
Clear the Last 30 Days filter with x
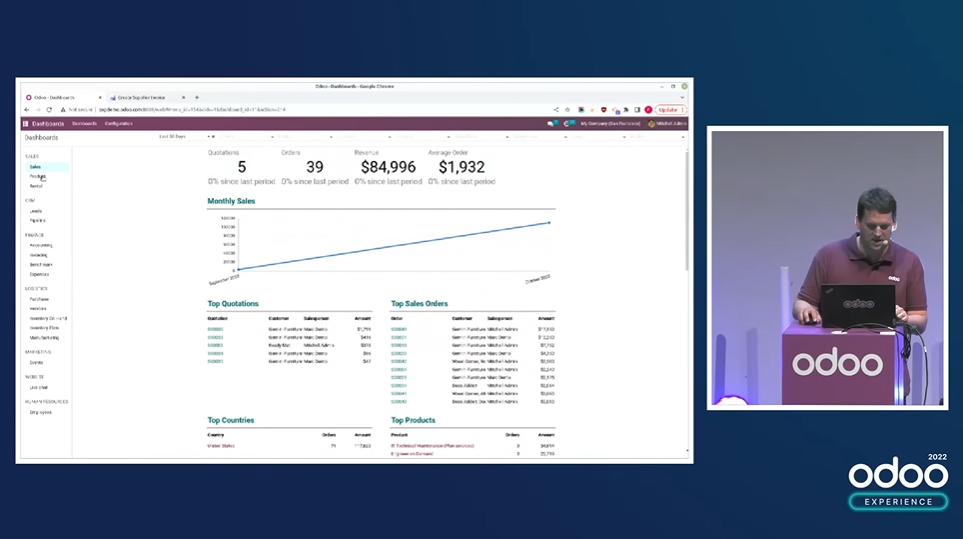(x=213, y=136)
